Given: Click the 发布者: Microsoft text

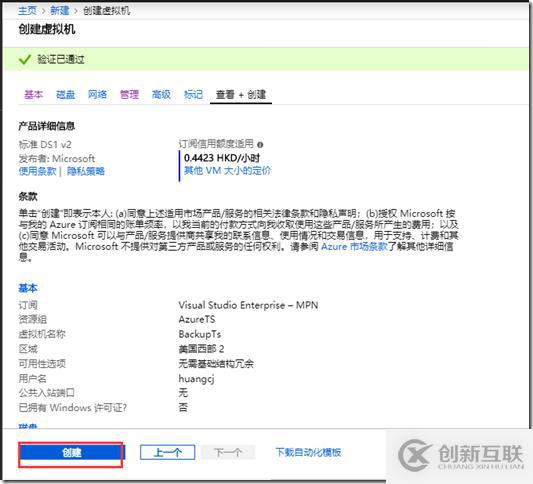Looking at the screenshot, I should (57, 158).
